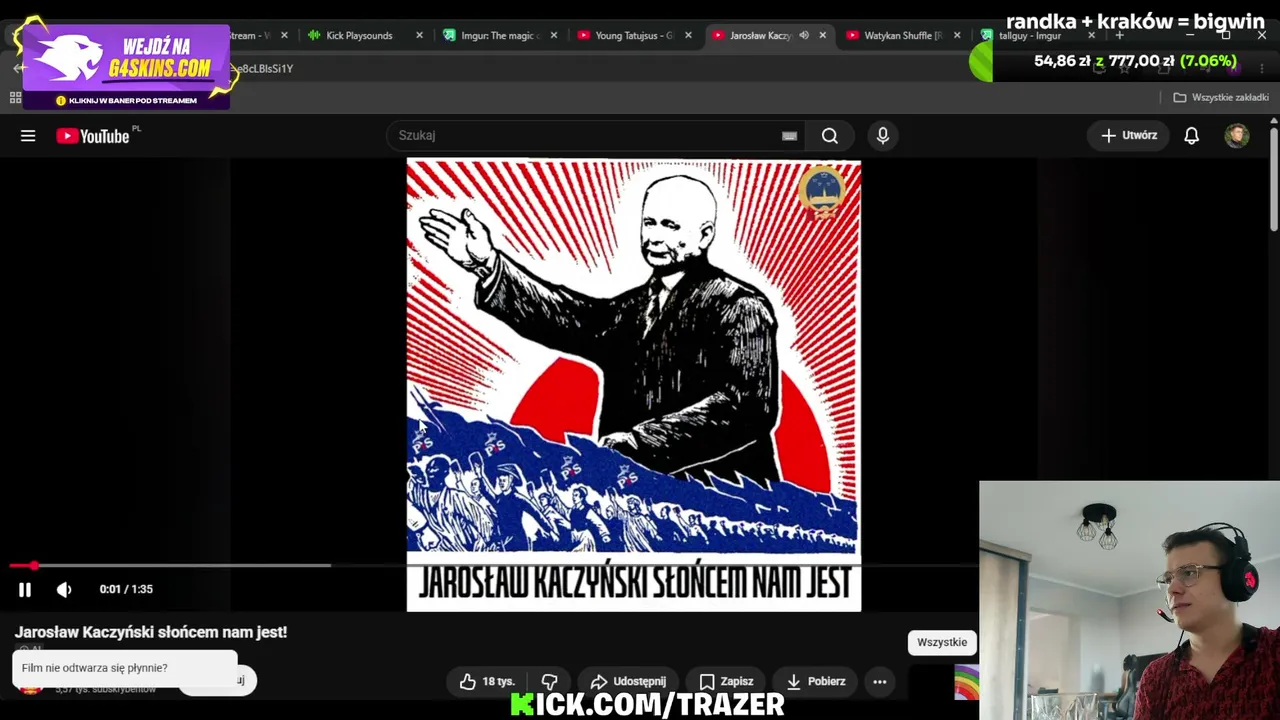This screenshot has height=720, width=1280.
Task: Click the 0:01 / 1:35 time display
Action: coord(126,590)
